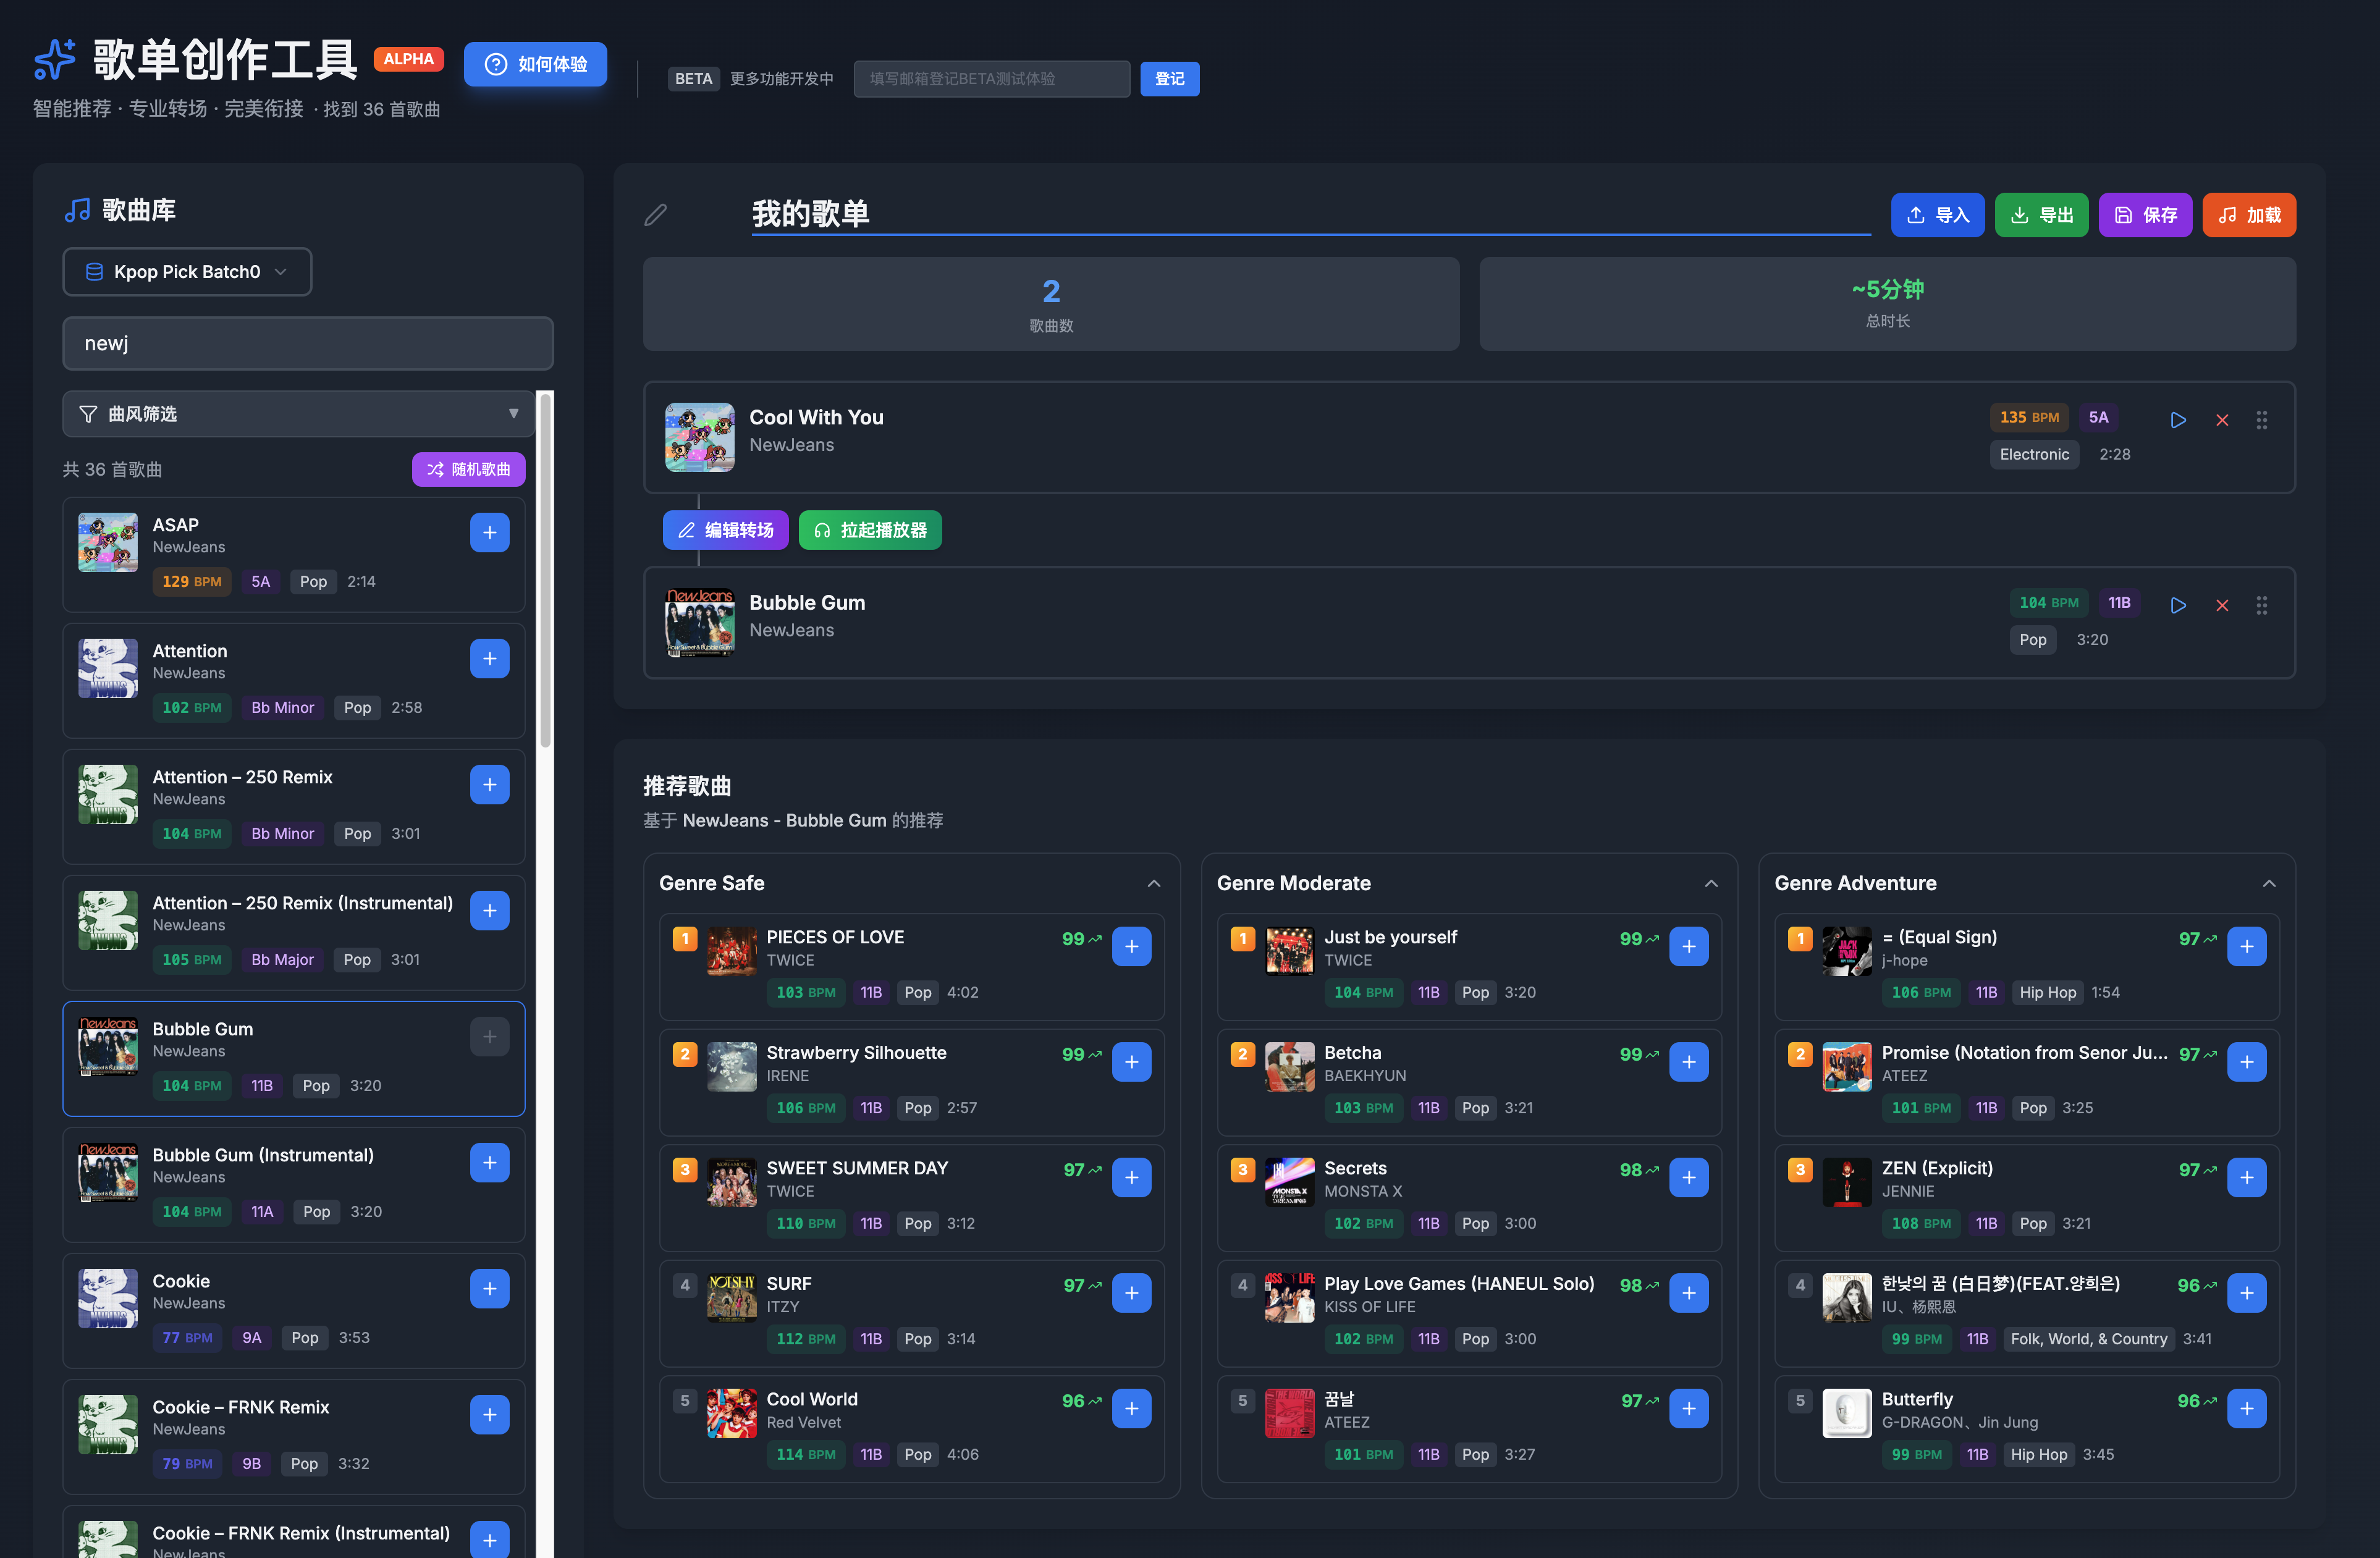Add ASAP by NewJeans to playlist
This screenshot has height=1558, width=2380.
[x=490, y=533]
